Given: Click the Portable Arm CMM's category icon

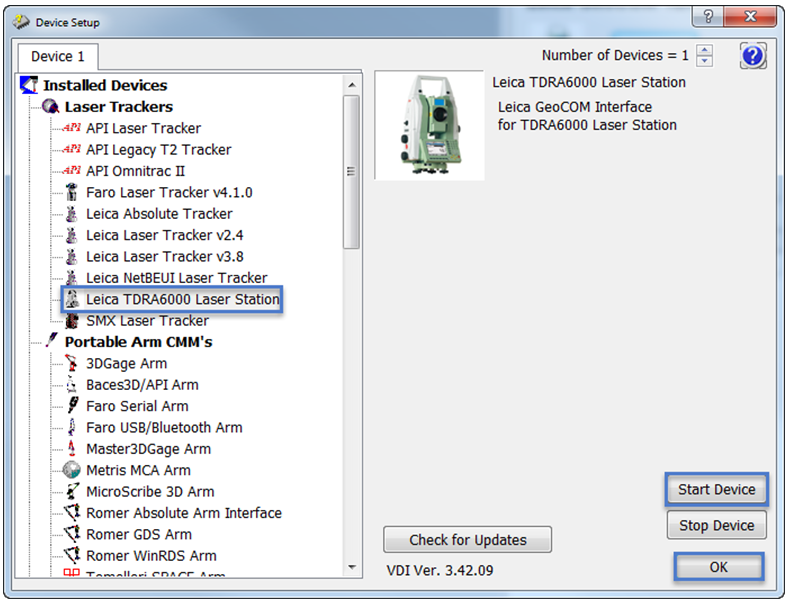Looking at the screenshot, I should click(x=51, y=340).
